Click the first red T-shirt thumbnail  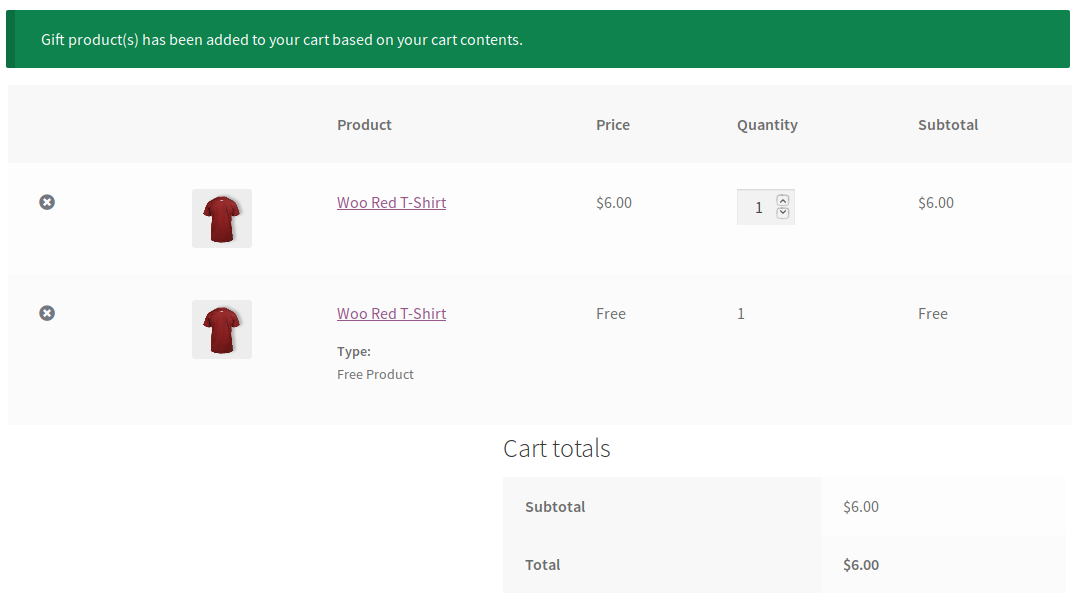click(x=222, y=218)
